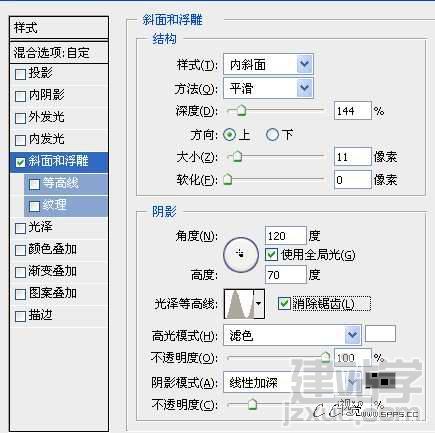
Task: Click the 样式 header in left panel
Action: pyautogui.click(x=59, y=28)
